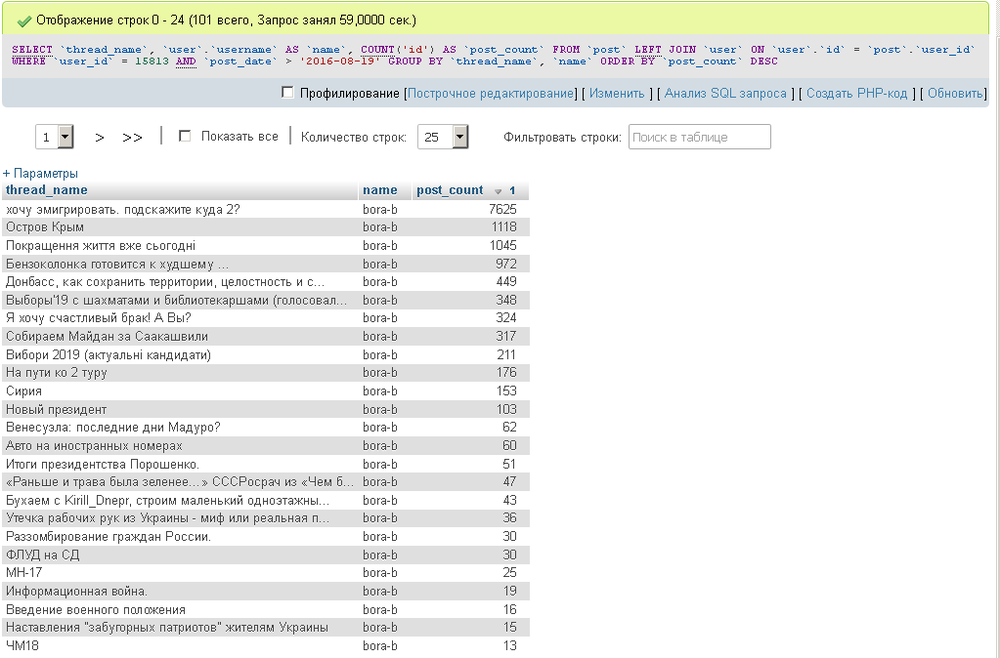Click the sort arrow icon beside post_count
The height and width of the screenshot is (658, 1000).
498,191
